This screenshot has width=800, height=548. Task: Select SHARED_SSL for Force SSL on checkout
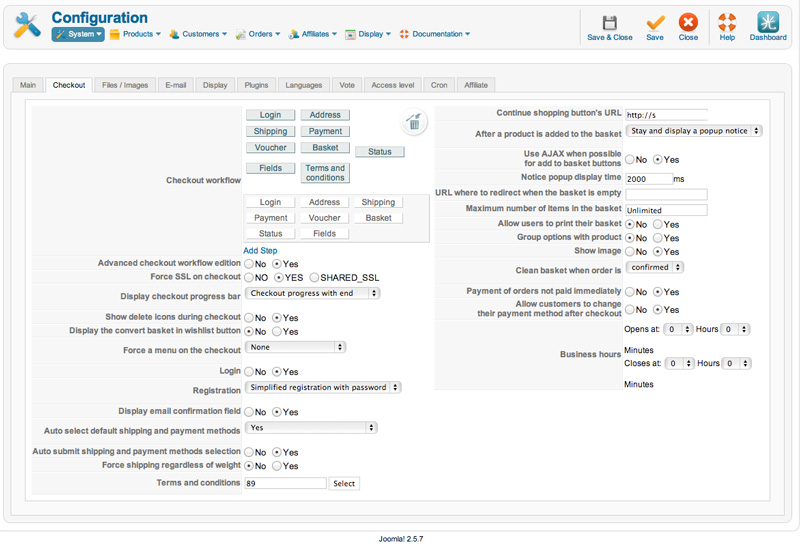pos(314,277)
